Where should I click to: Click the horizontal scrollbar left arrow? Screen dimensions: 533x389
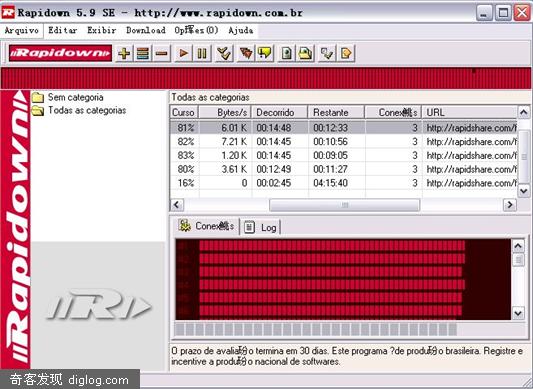[x=176, y=205]
